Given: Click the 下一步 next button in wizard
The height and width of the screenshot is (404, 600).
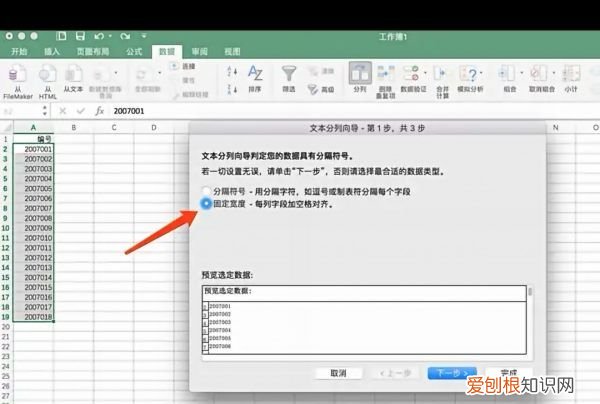Looking at the screenshot, I should (x=452, y=373).
